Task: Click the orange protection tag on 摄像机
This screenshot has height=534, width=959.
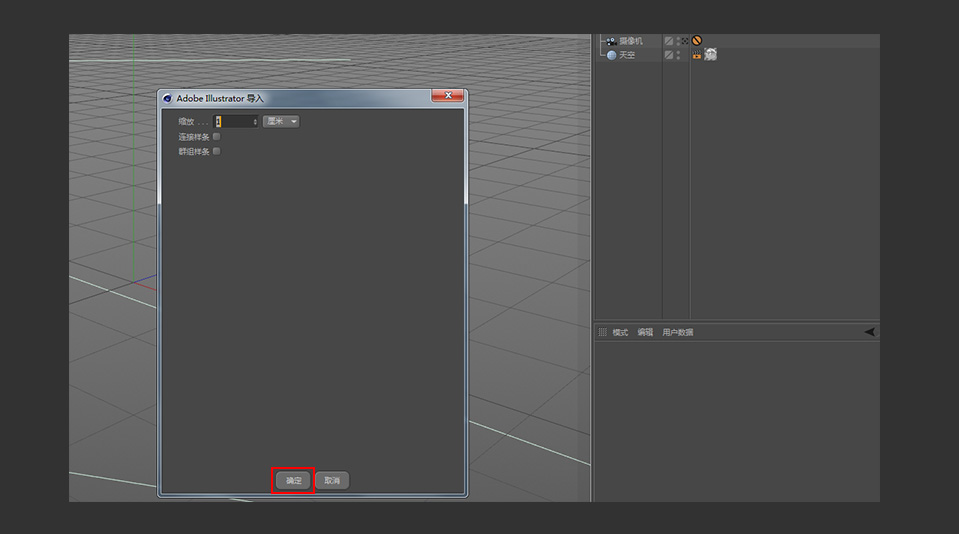Action: coord(697,41)
